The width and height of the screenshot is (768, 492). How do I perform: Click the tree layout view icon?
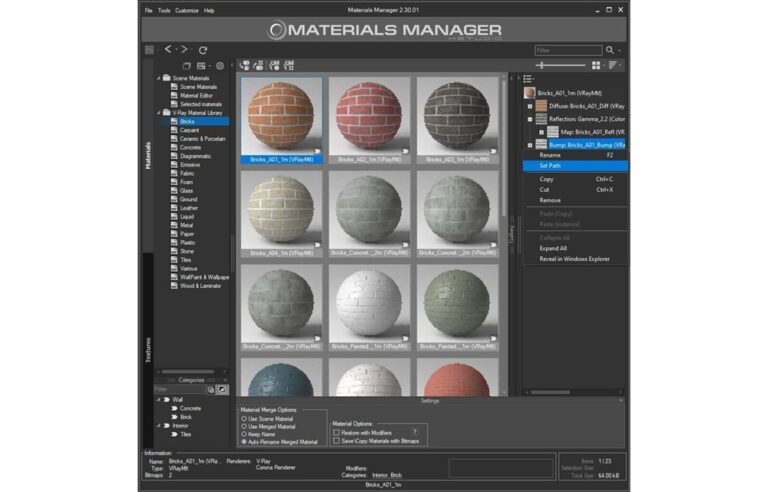pyautogui.click(x=201, y=66)
